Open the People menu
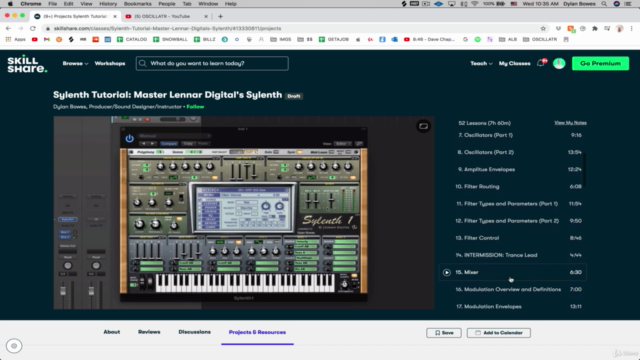This screenshot has height=360, width=640. click(167, 4)
